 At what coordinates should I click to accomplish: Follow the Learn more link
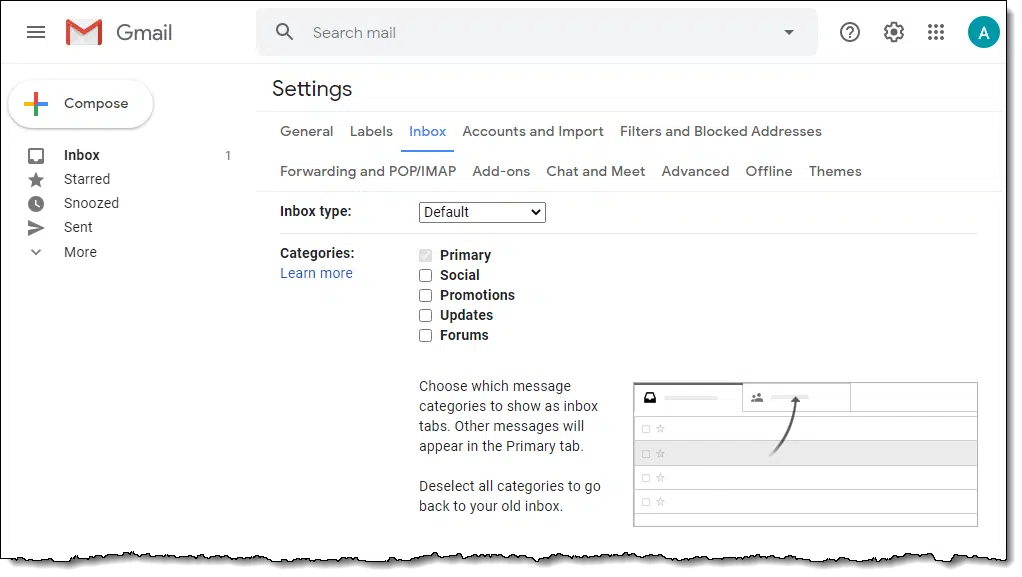316,273
